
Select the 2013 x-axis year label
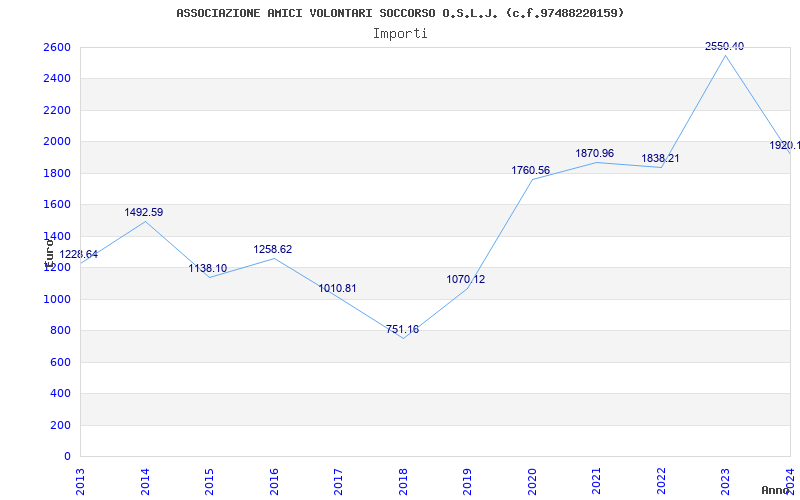[x=81, y=481]
